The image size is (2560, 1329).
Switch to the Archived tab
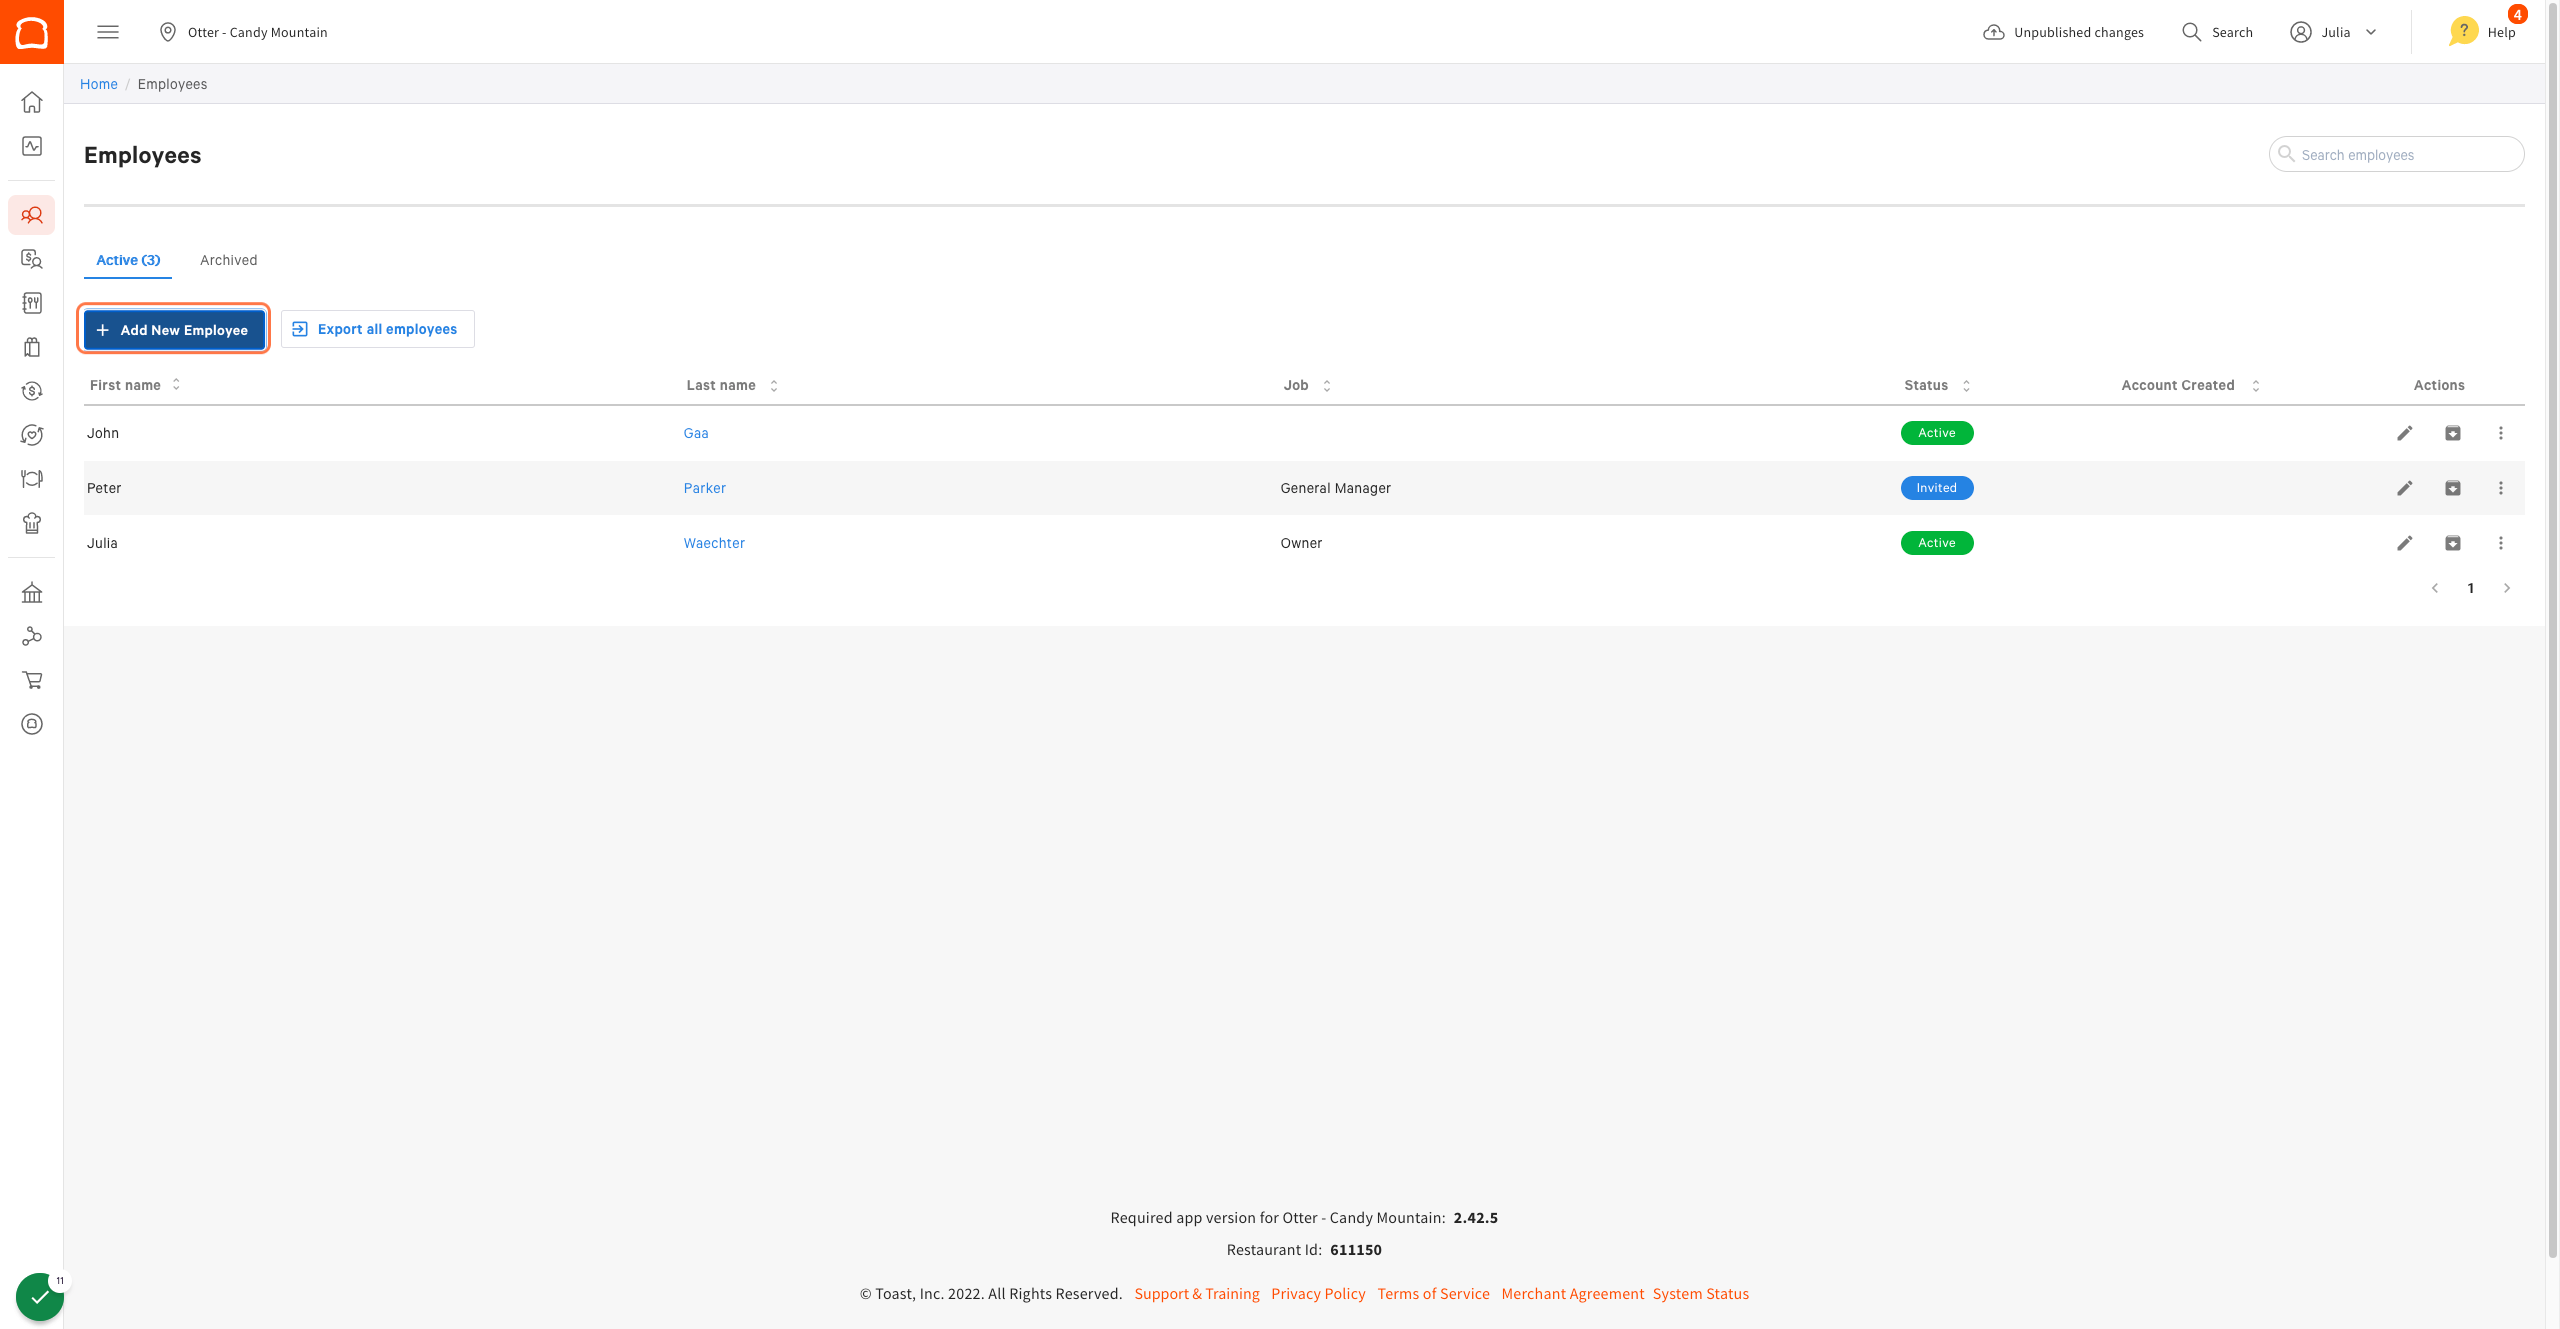(228, 260)
